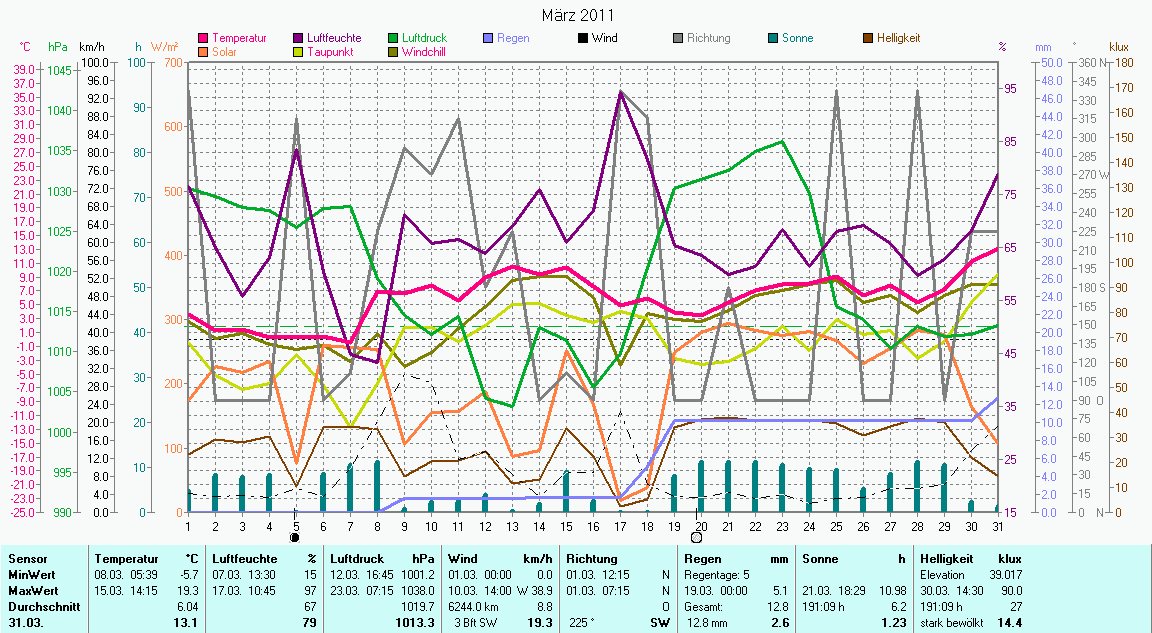
Task: Click the hPa axis unit label
Action: pos(58,47)
